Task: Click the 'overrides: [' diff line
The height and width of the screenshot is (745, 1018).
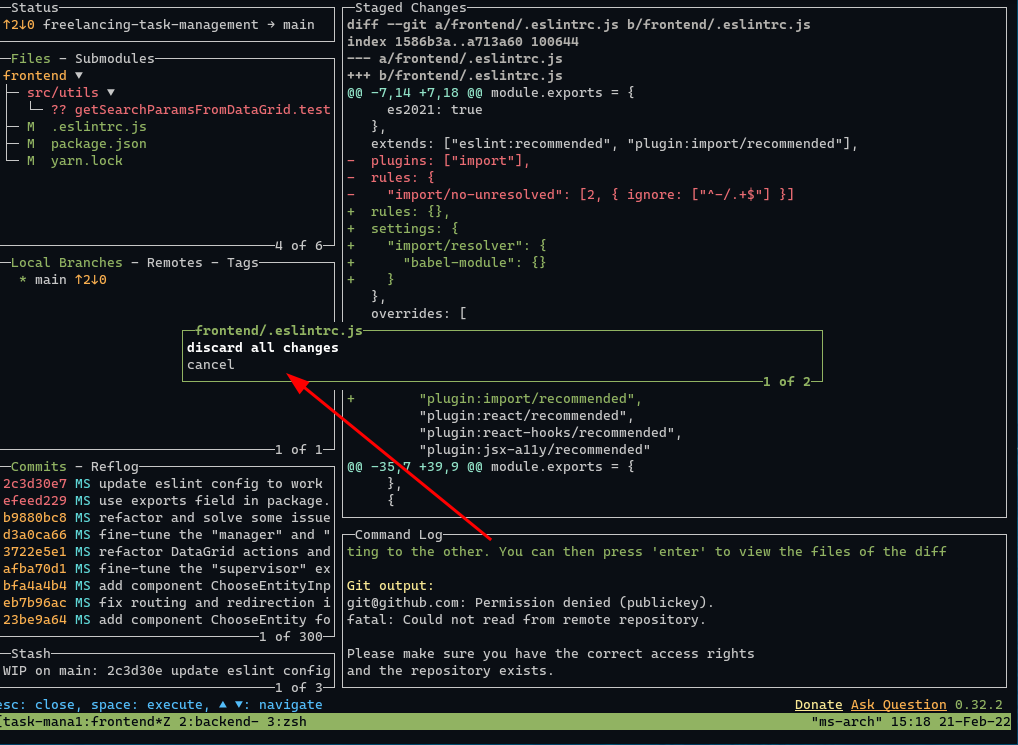Action: [x=419, y=313]
